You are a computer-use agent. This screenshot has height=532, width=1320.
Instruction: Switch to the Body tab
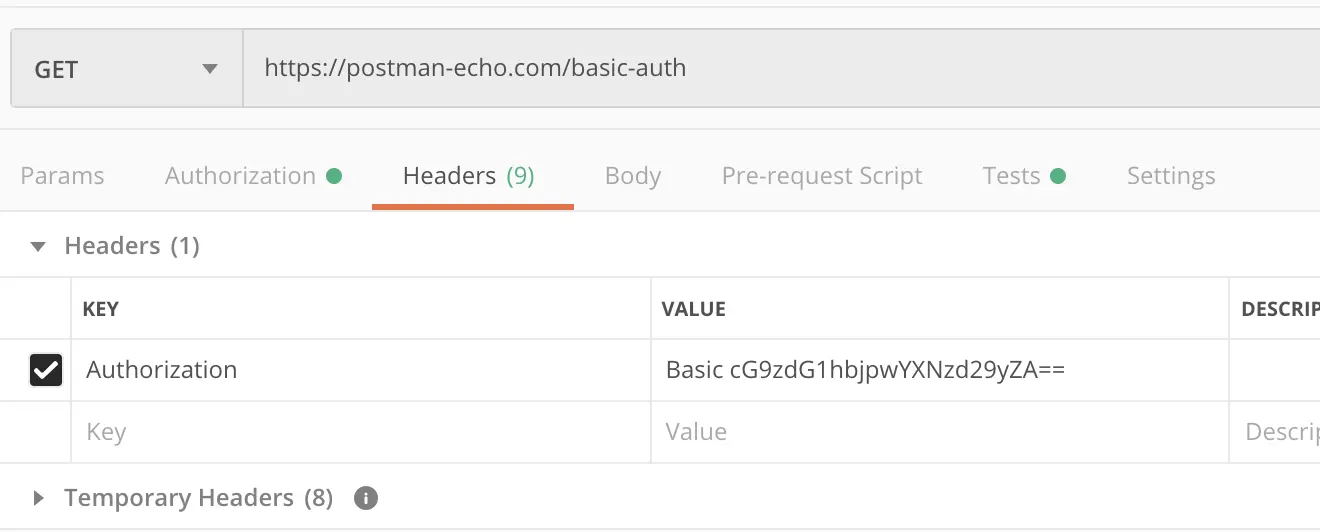(x=633, y=176)
